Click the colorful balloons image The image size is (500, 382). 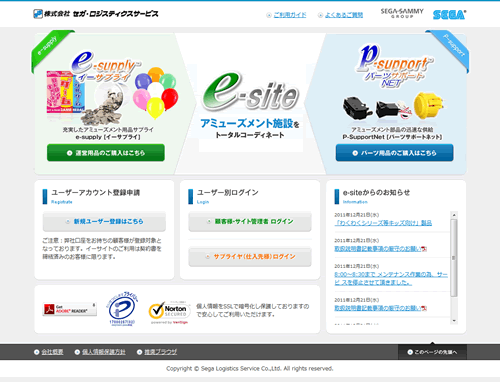(x=155, y=92)
